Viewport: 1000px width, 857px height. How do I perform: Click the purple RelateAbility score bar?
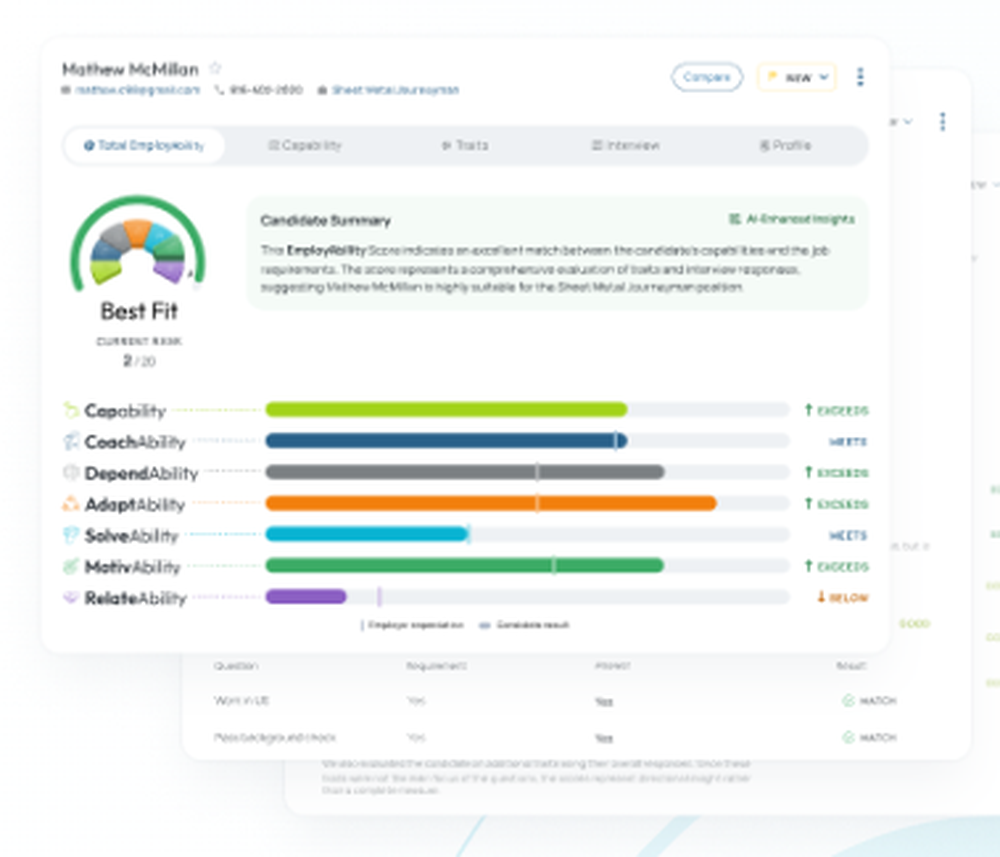306,597
